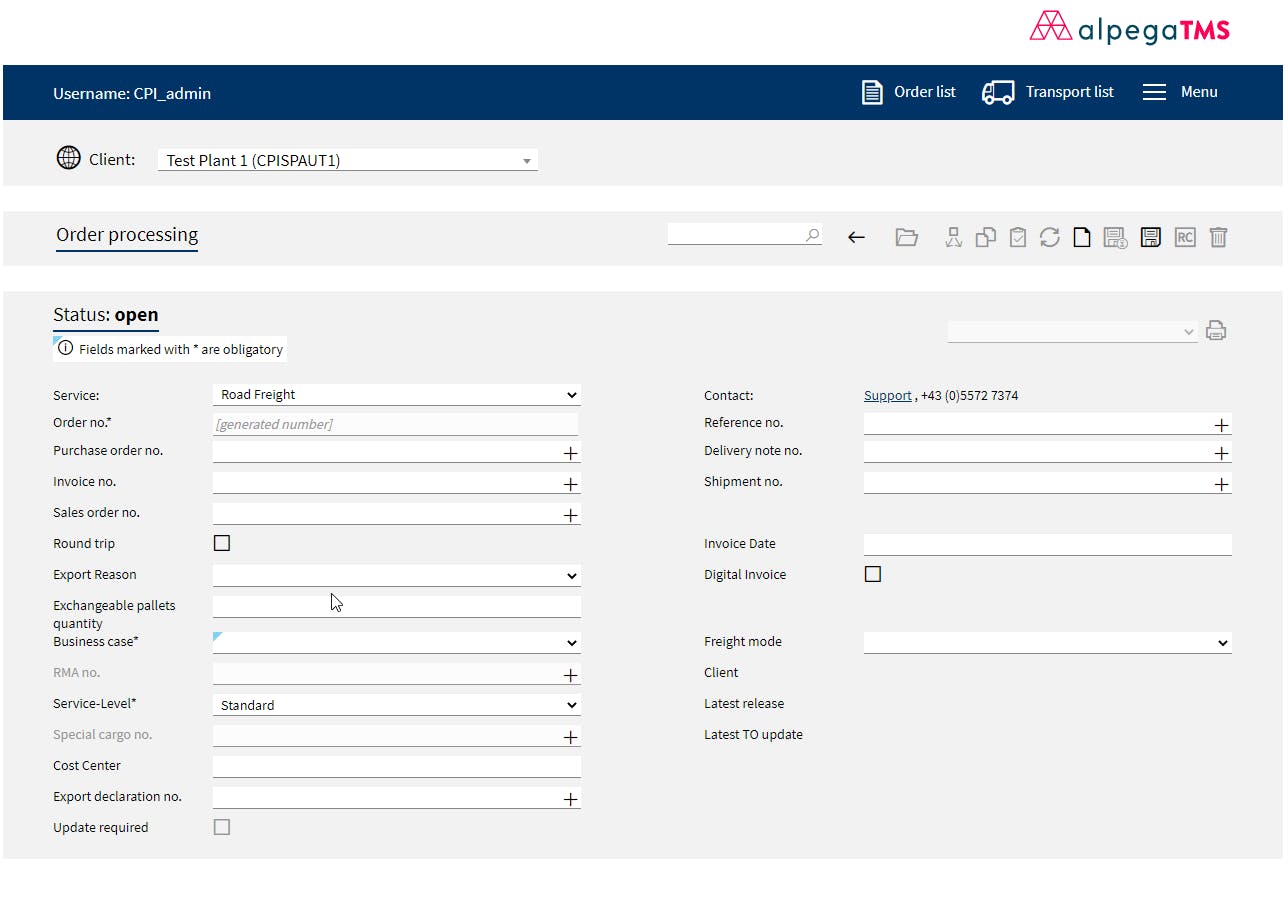The height and width of the screenshot is (902, 1288).
Task: Open the Transport list
Action: coord(1047,91)
